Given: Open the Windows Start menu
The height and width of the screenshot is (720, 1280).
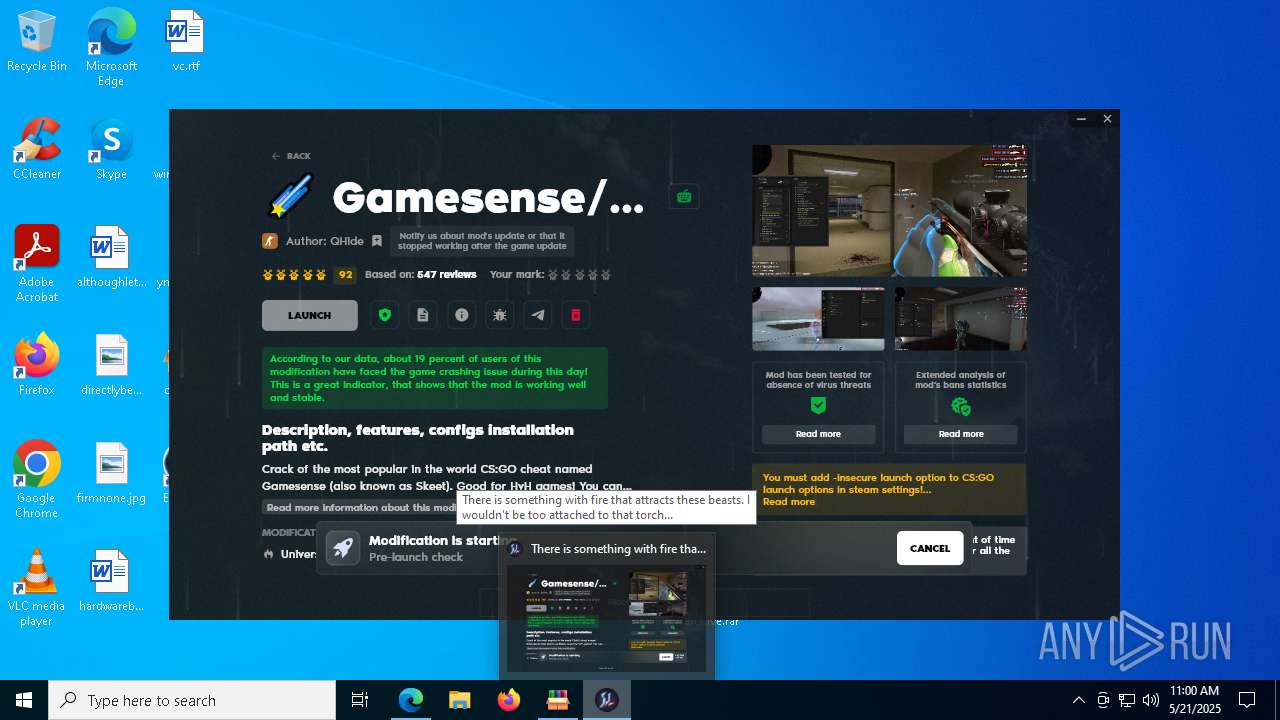Looking at the screenshot, I should [24, 700].
